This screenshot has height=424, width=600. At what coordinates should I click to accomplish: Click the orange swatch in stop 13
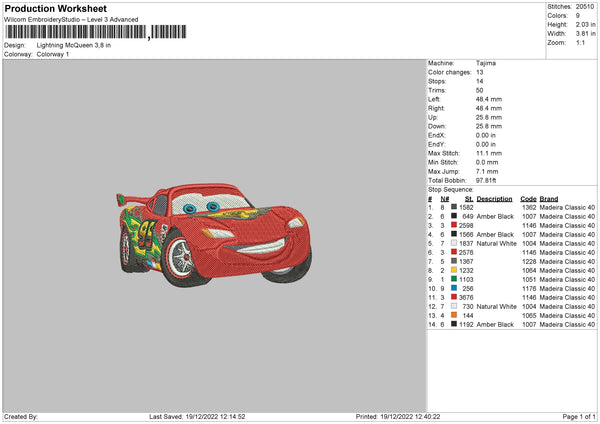[x=453, y=315]
